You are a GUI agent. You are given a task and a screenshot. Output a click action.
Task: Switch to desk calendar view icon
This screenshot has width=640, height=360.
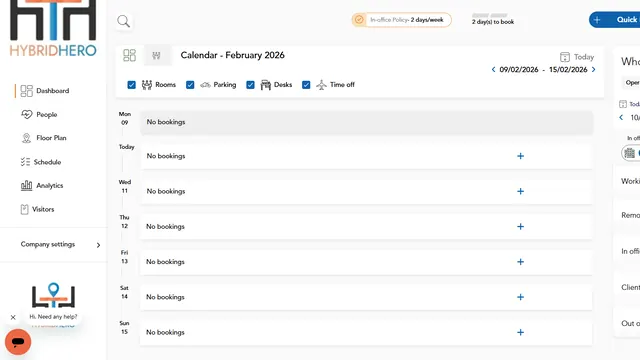pos(156,55)
